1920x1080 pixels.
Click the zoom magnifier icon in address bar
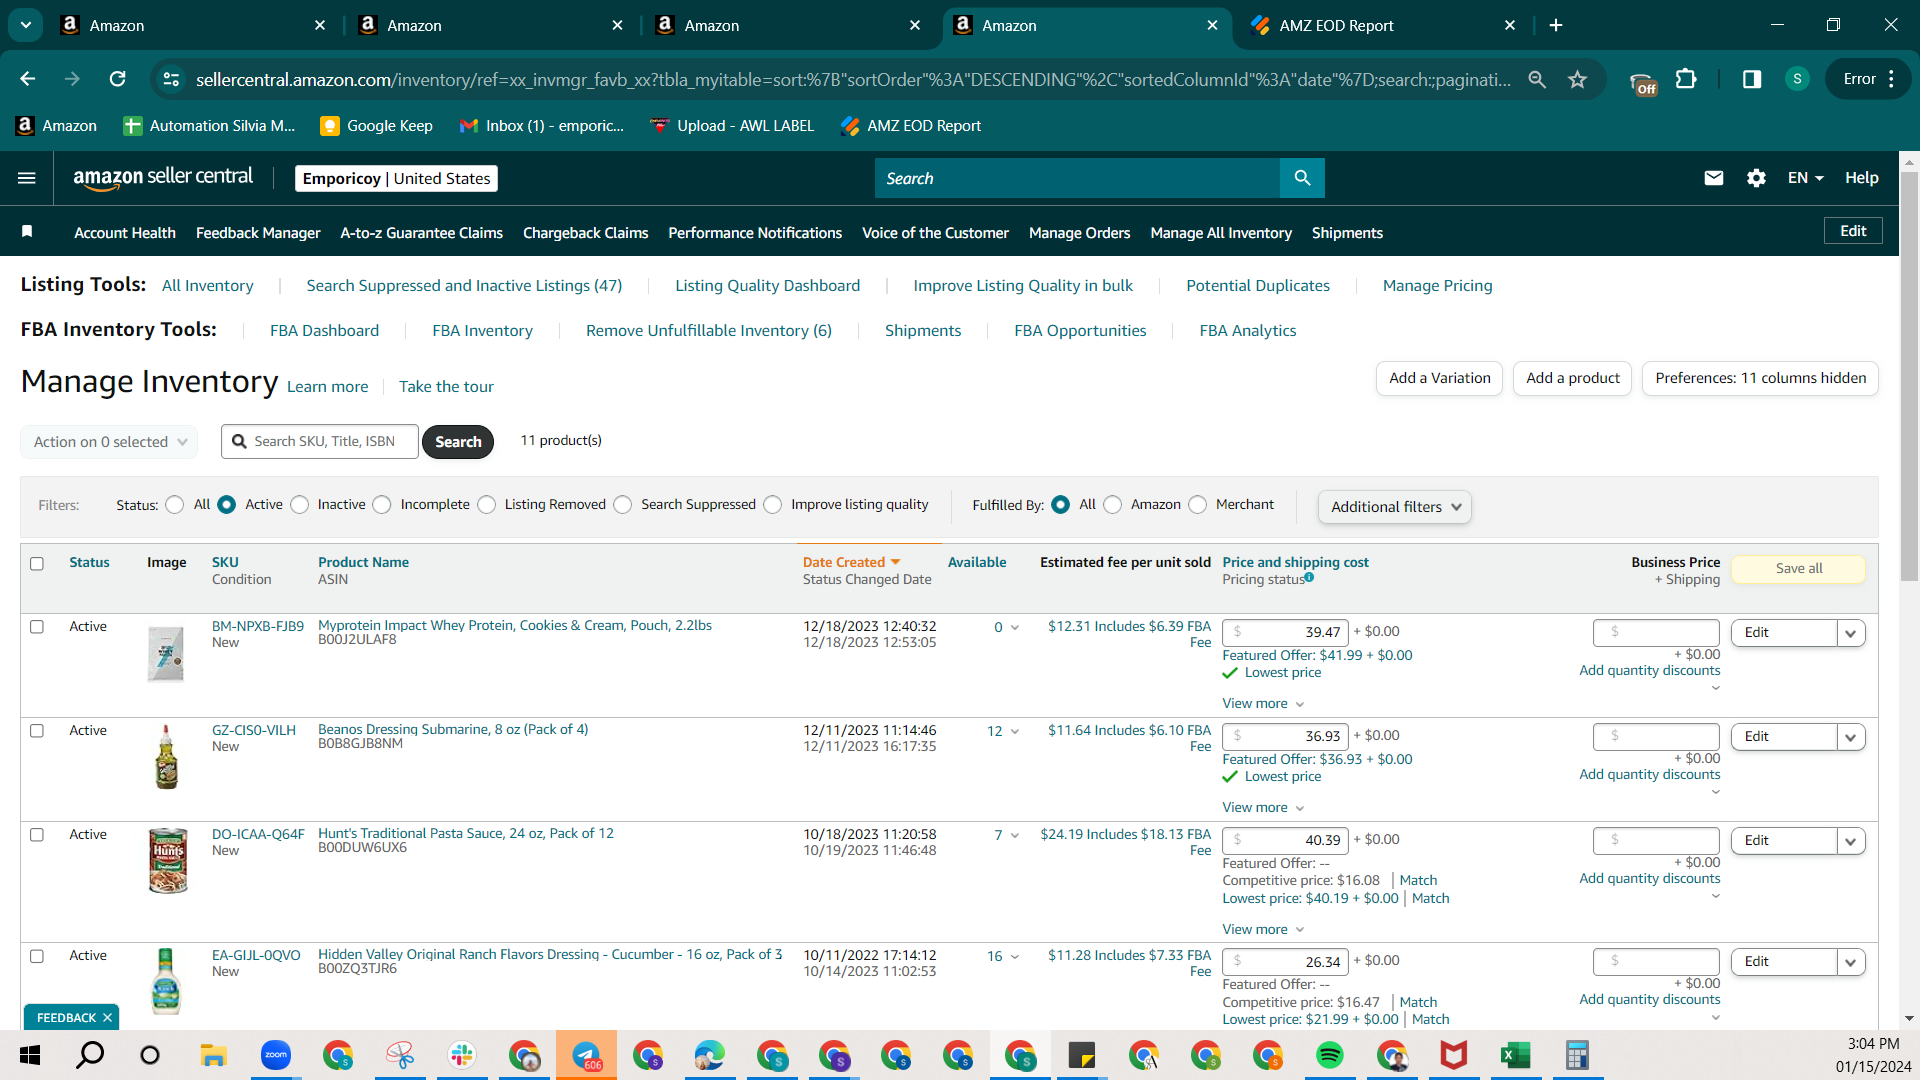pyautogui.click(x=1537, y=79)
